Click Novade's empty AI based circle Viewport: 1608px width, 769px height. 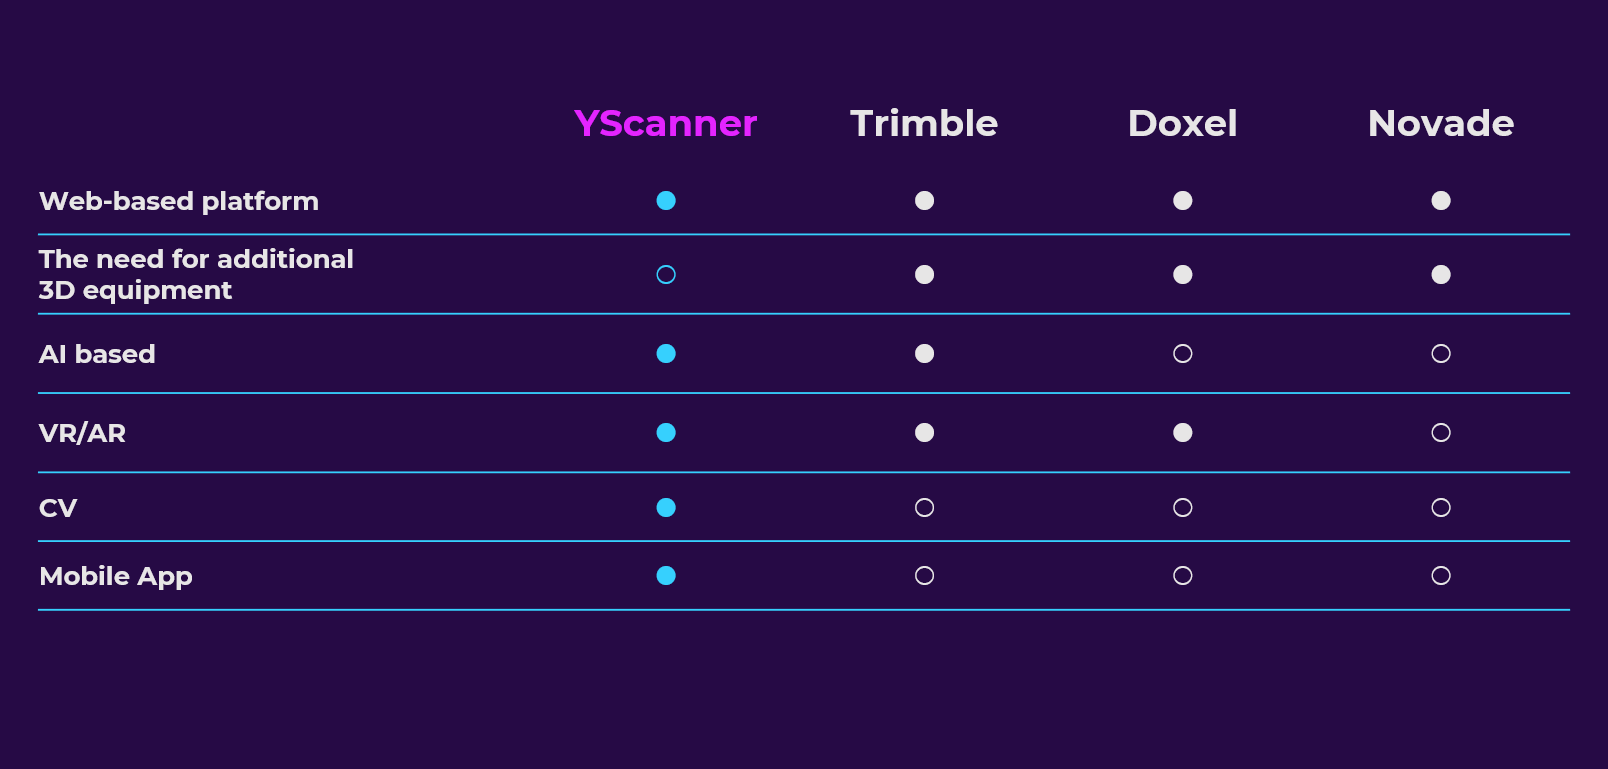click(x=1440, y=353)
